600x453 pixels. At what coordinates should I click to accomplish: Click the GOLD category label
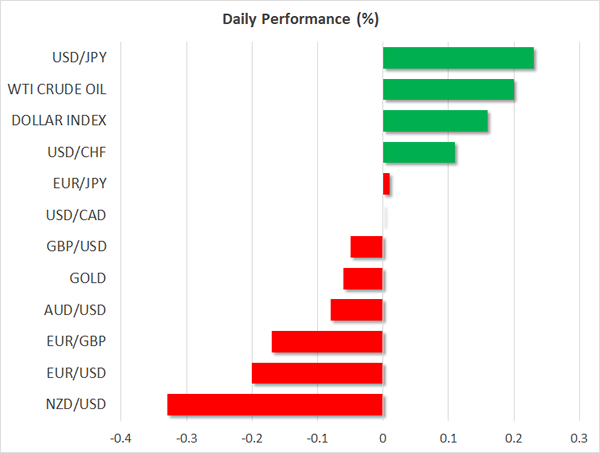pos(88,278)
